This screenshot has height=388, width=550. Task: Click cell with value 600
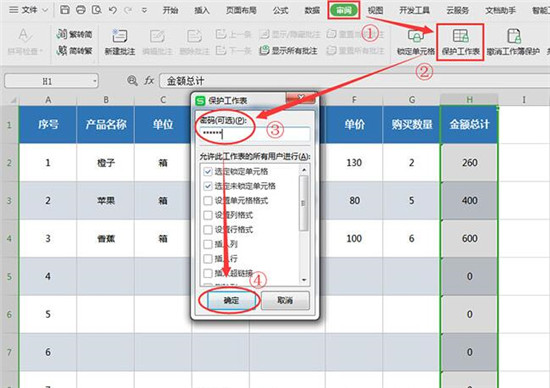pyautogui.click(x=469, y=239)
